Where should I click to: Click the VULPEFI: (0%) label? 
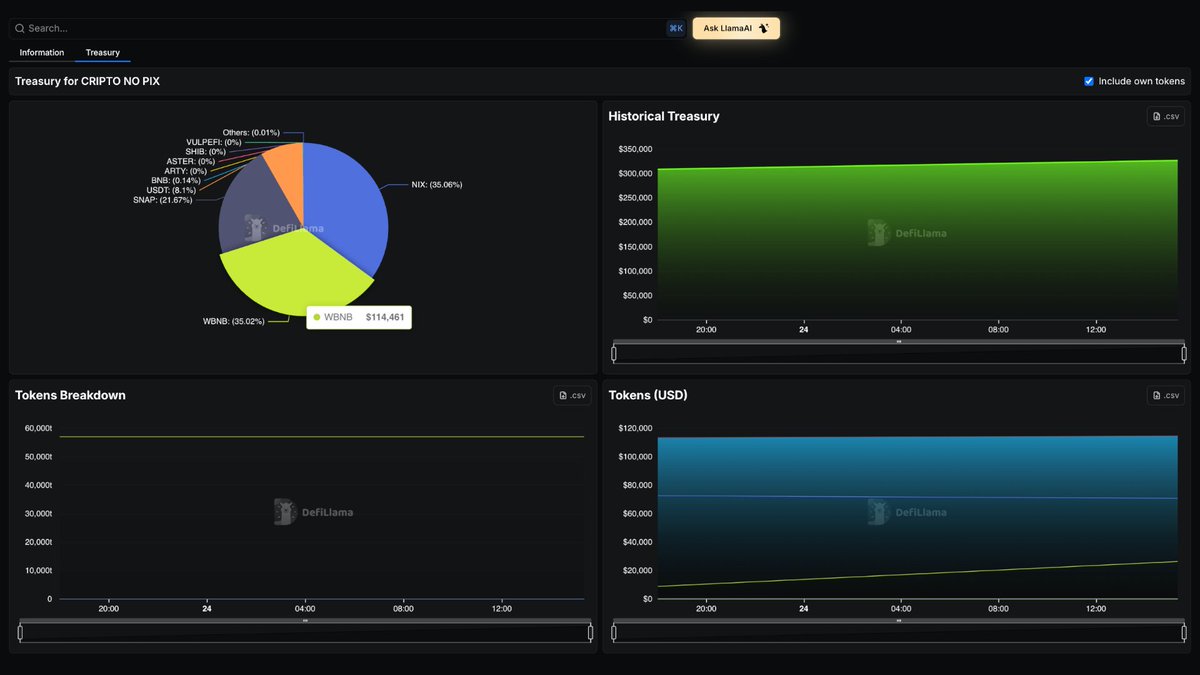pos(214,142)
